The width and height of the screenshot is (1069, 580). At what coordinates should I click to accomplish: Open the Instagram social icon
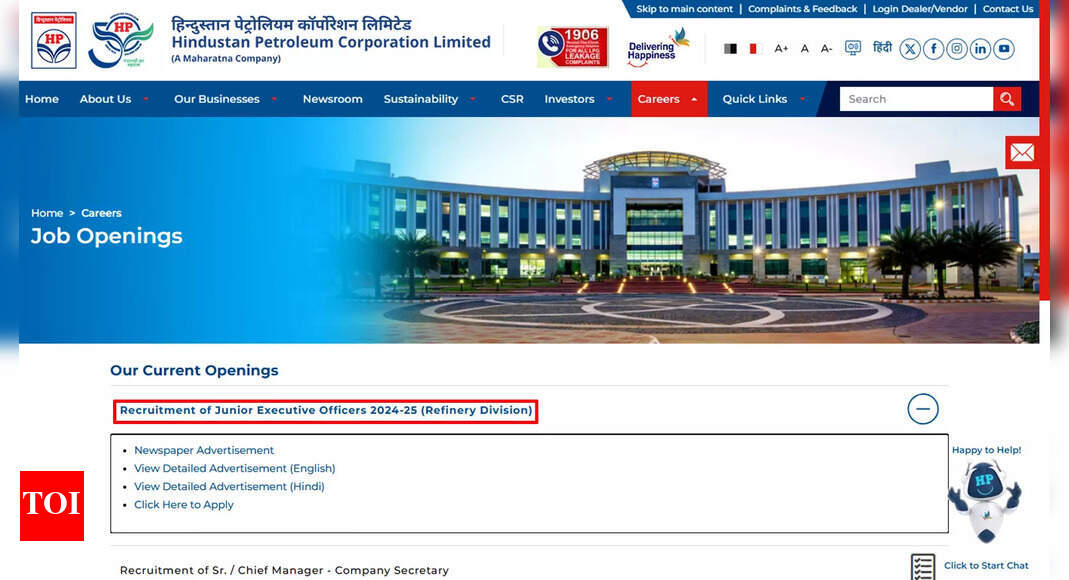[957, 49]
